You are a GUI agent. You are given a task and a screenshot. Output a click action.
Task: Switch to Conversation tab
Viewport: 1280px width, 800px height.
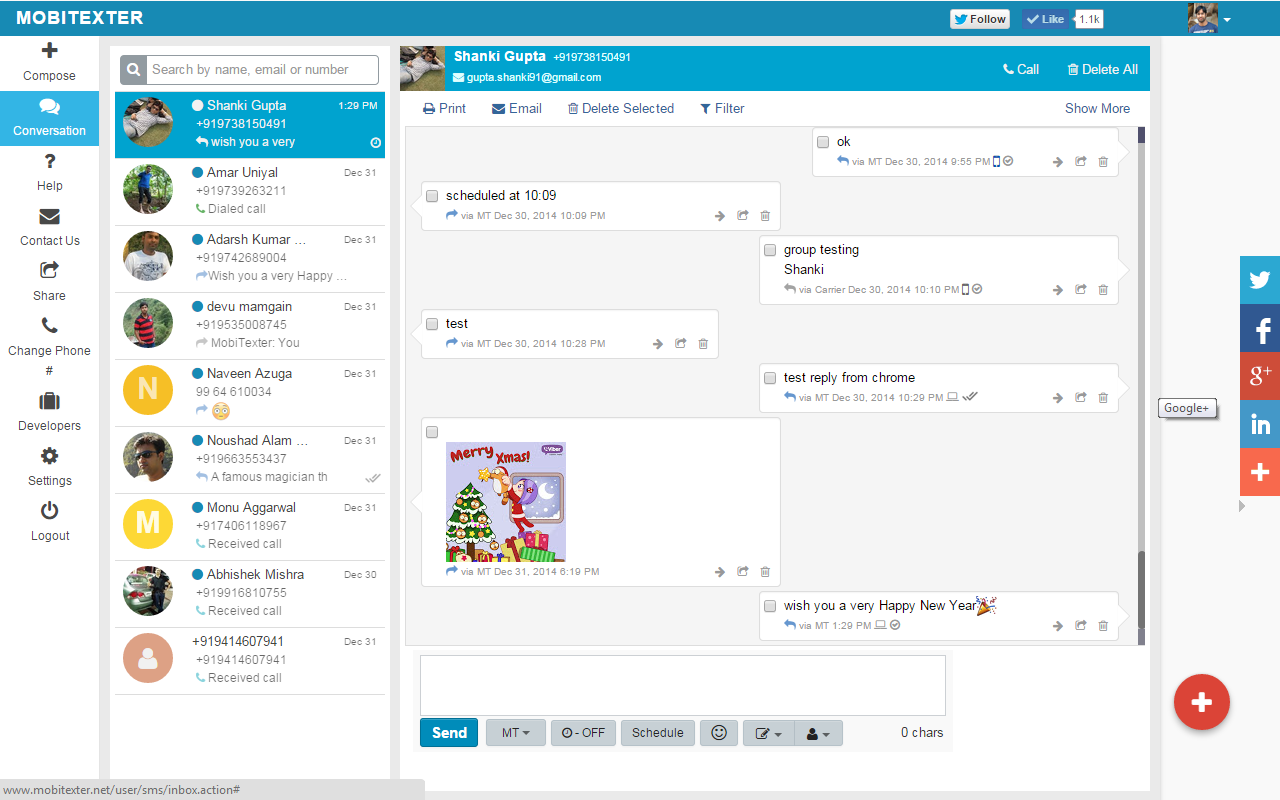pyautogui.click(x=49, y=118)
